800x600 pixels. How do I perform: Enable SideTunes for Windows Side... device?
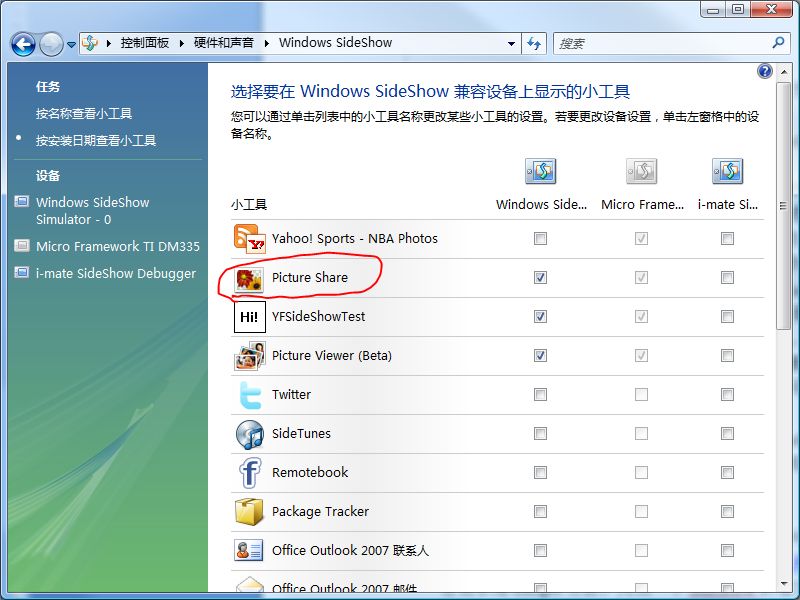(540, 433)
